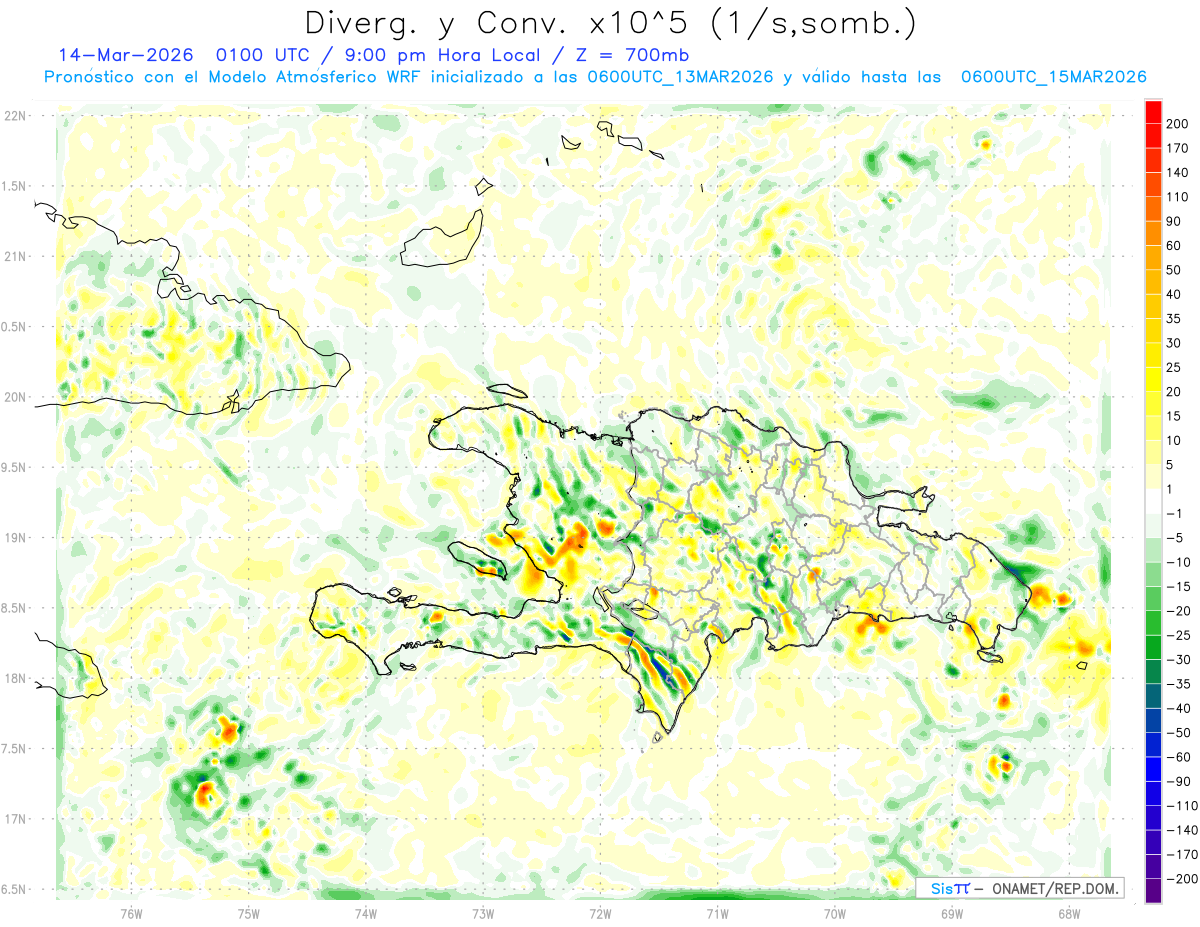1200x927 pixels.
Task: Click the positive '200' value on the color scale
Action: (x=1179, y=123)
